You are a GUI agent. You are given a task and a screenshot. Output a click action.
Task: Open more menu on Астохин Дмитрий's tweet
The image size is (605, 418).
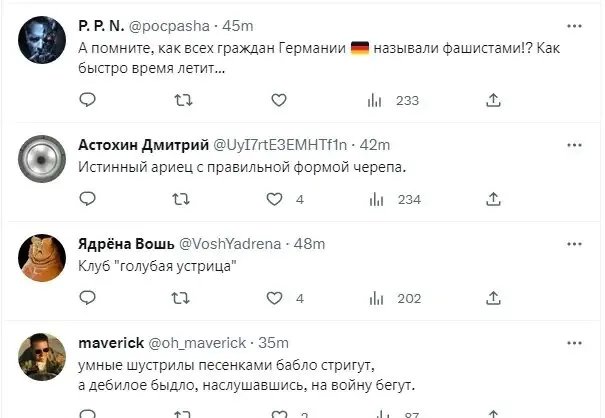[574, 144]
